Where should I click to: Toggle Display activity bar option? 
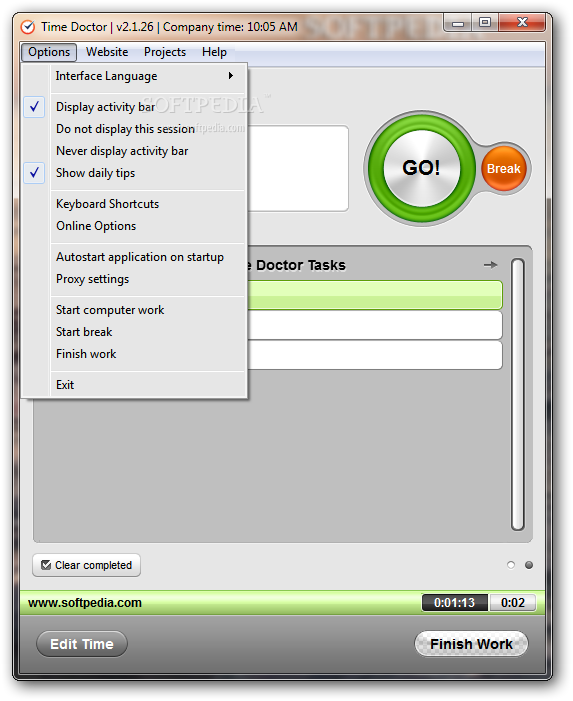pyautogui.click(x=135, y=107)
